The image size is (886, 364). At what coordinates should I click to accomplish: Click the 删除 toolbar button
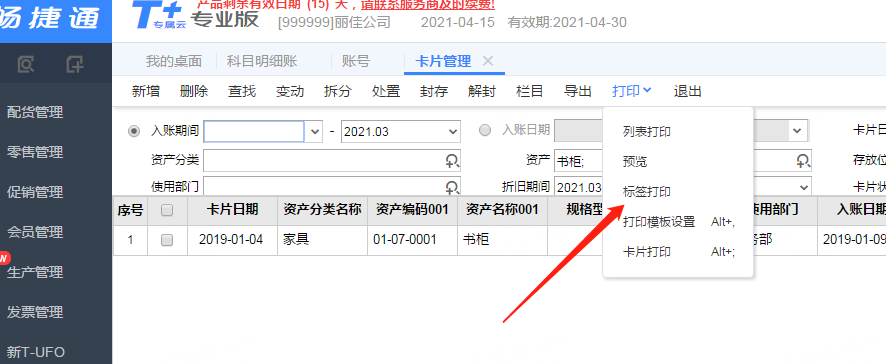tap(194, 91)
